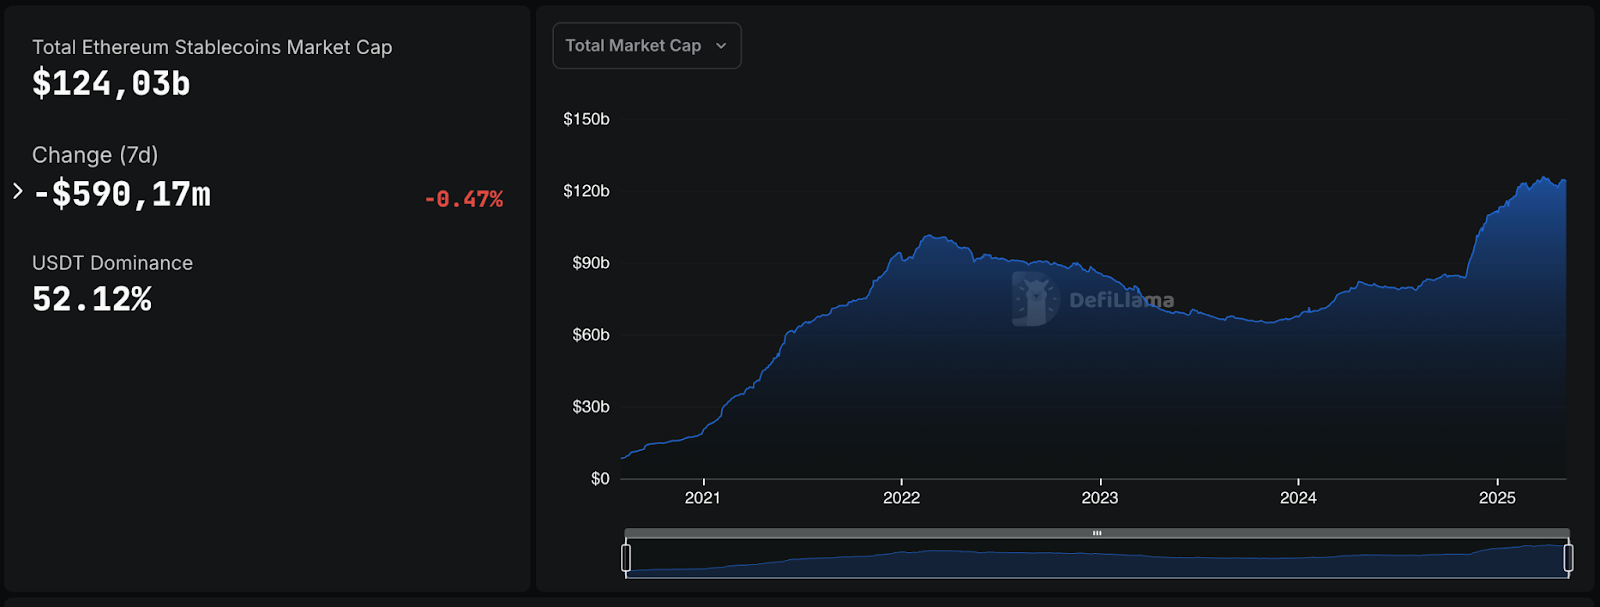Click the Total Ethereum Stablecoins Market Cap heading
Viewport: 1600px width, 607px height.
tap(212, 47)
